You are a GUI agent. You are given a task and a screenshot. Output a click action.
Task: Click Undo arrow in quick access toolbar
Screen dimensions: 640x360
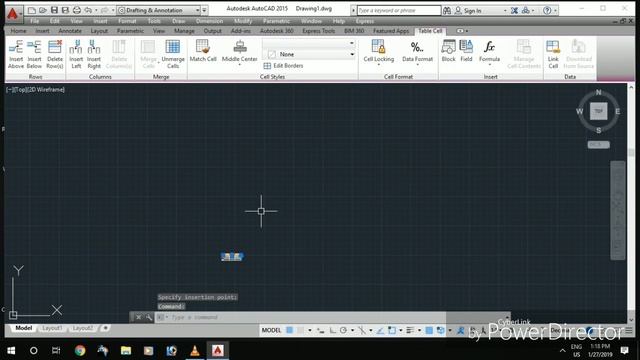coord(88,10)
